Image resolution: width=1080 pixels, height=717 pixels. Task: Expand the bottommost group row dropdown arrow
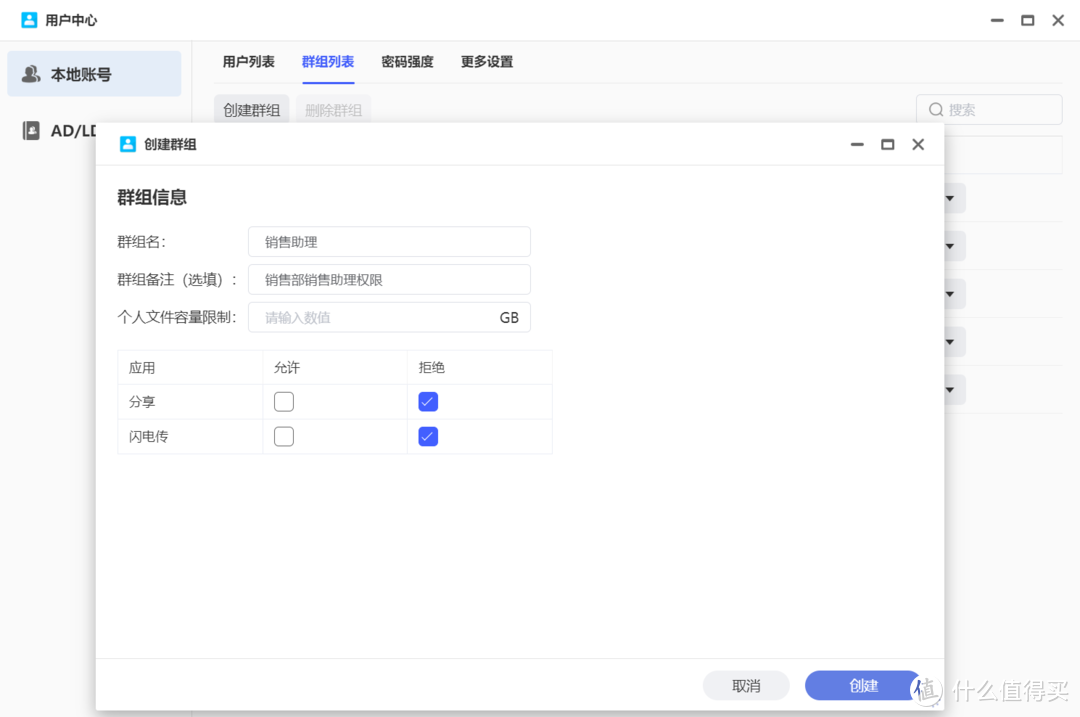(950, 389)
